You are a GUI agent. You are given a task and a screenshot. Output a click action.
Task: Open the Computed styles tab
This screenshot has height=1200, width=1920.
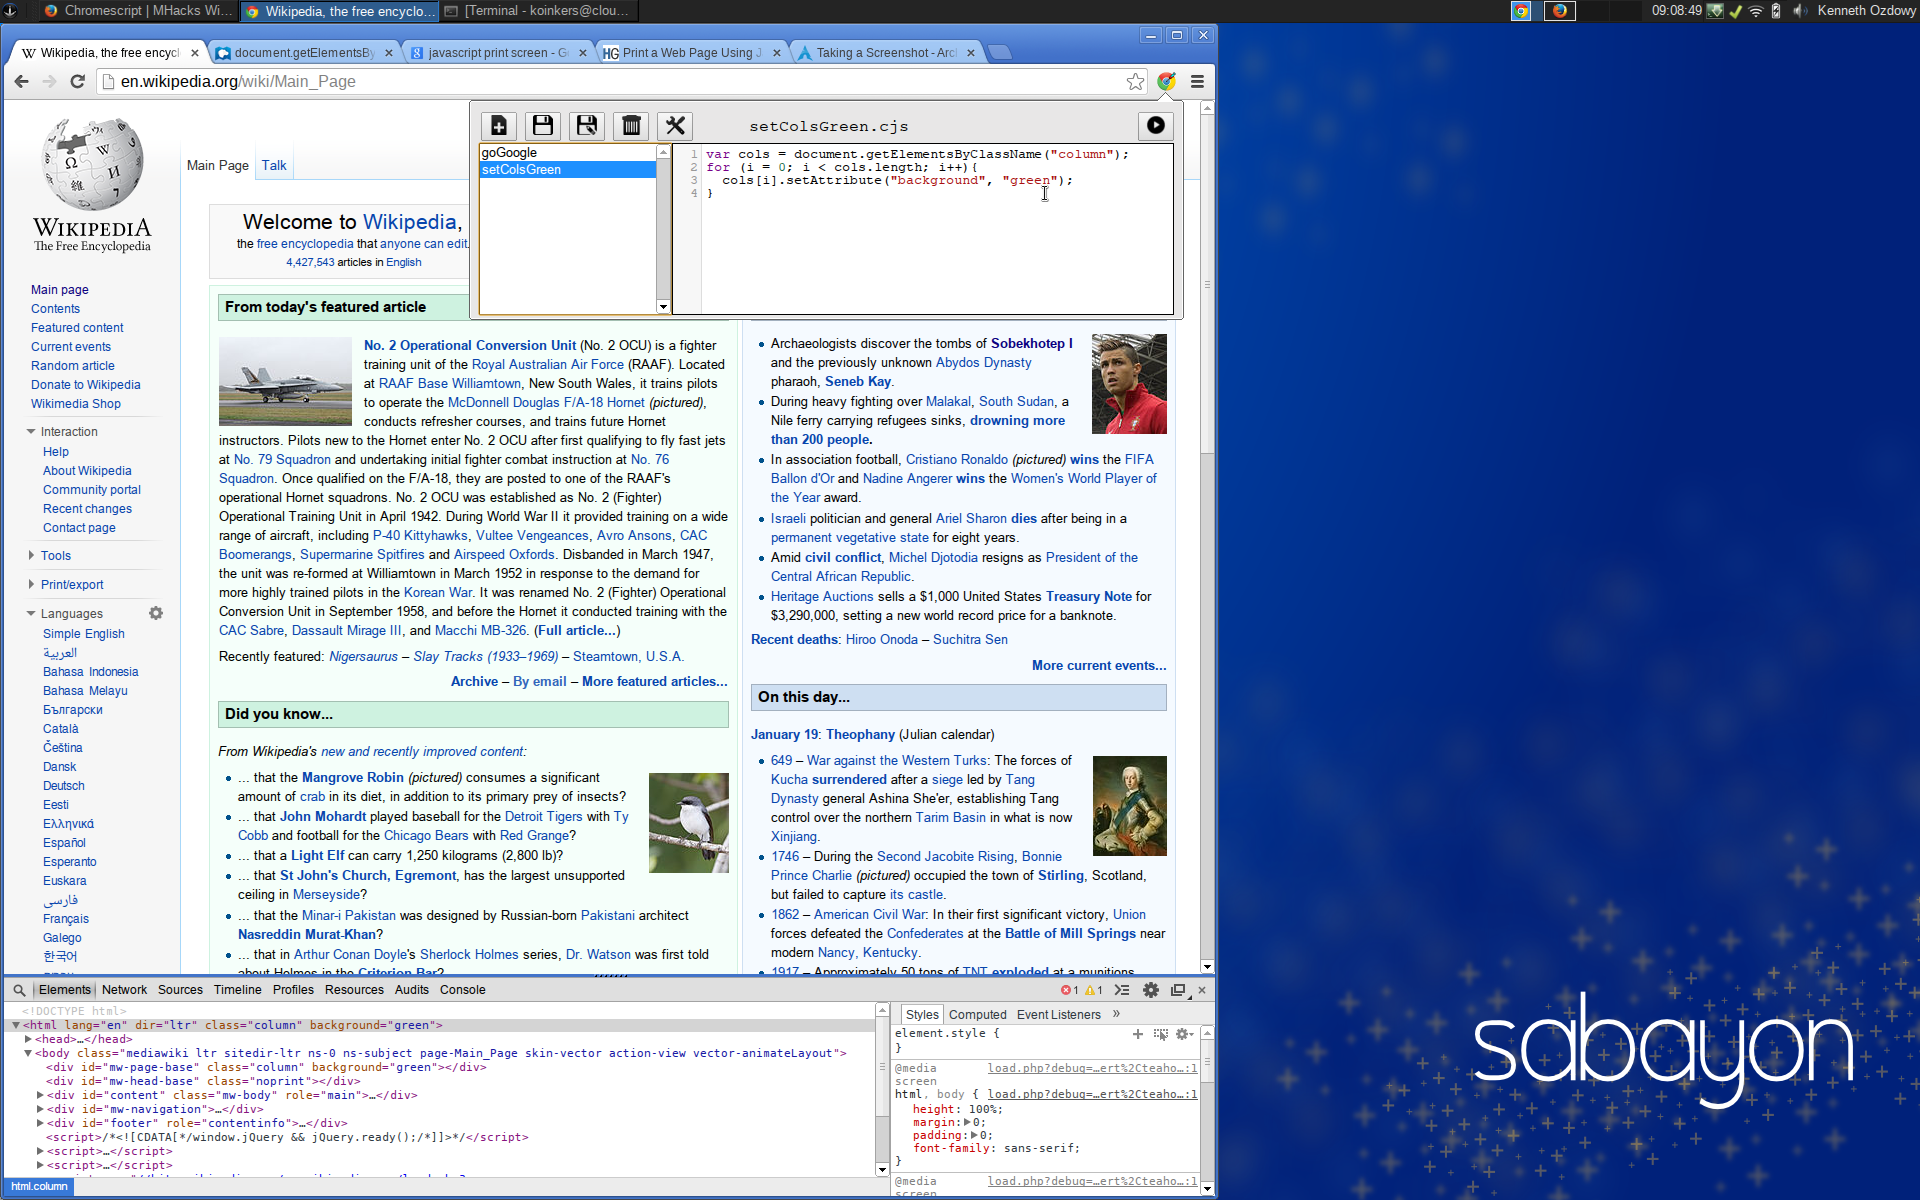coord(977,1014)
